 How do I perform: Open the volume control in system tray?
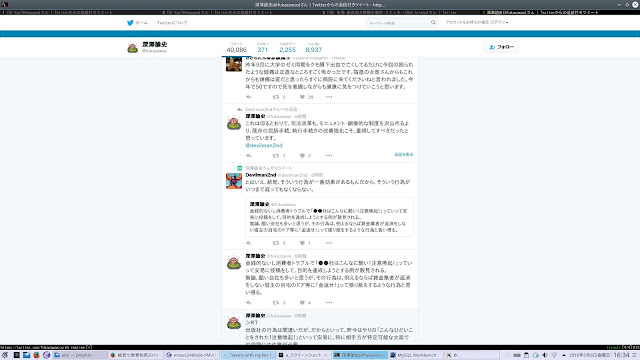[x=544, y=355]
